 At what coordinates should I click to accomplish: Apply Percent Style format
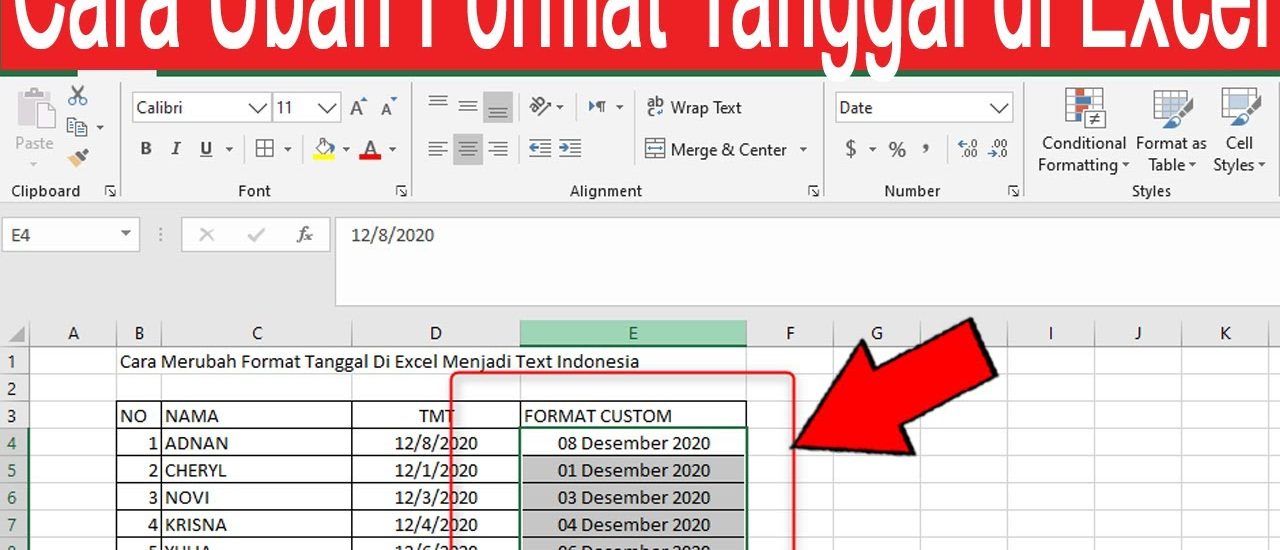(897, 149)
